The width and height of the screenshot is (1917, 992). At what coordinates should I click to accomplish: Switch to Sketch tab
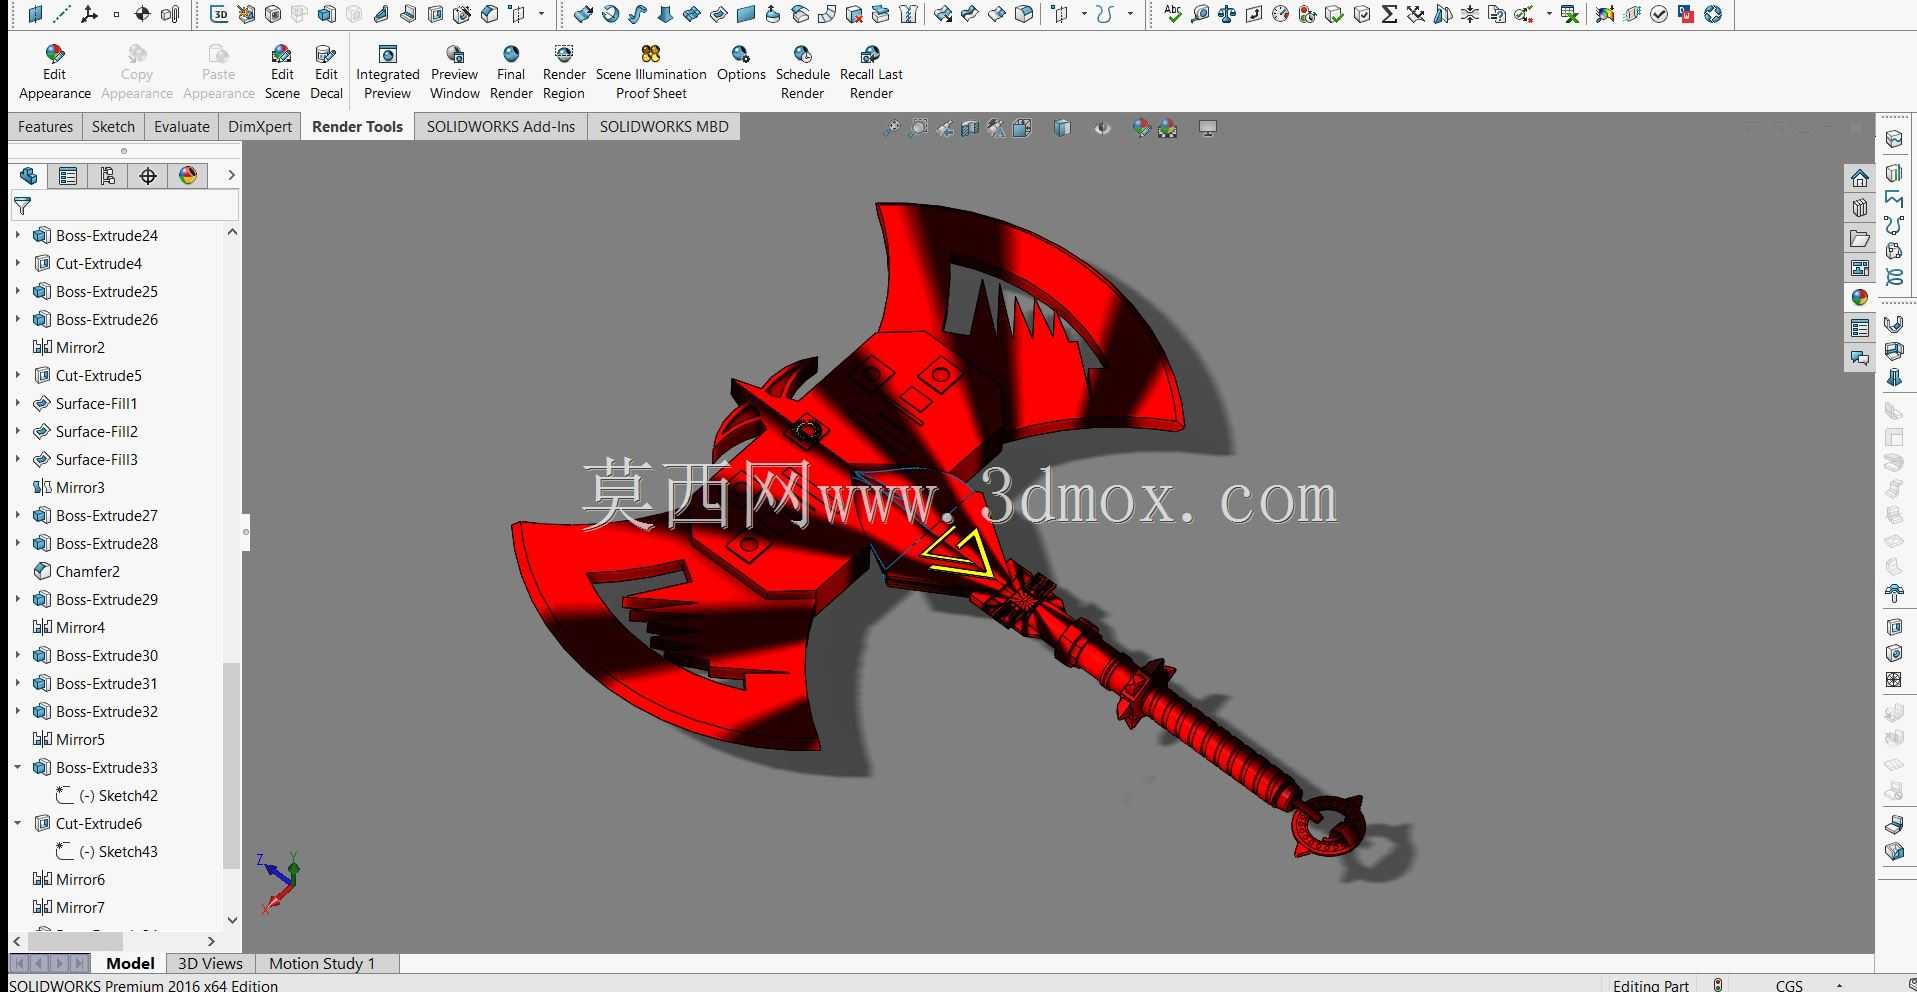point(113,127)
